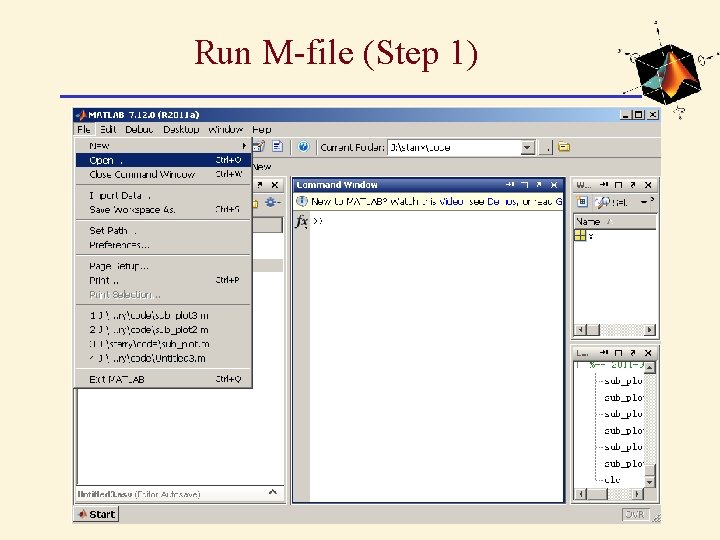Click the Profiler document toolbar icon
Image resolution: width=720 pixels, height=540 pixels.
tap(277, 146)
